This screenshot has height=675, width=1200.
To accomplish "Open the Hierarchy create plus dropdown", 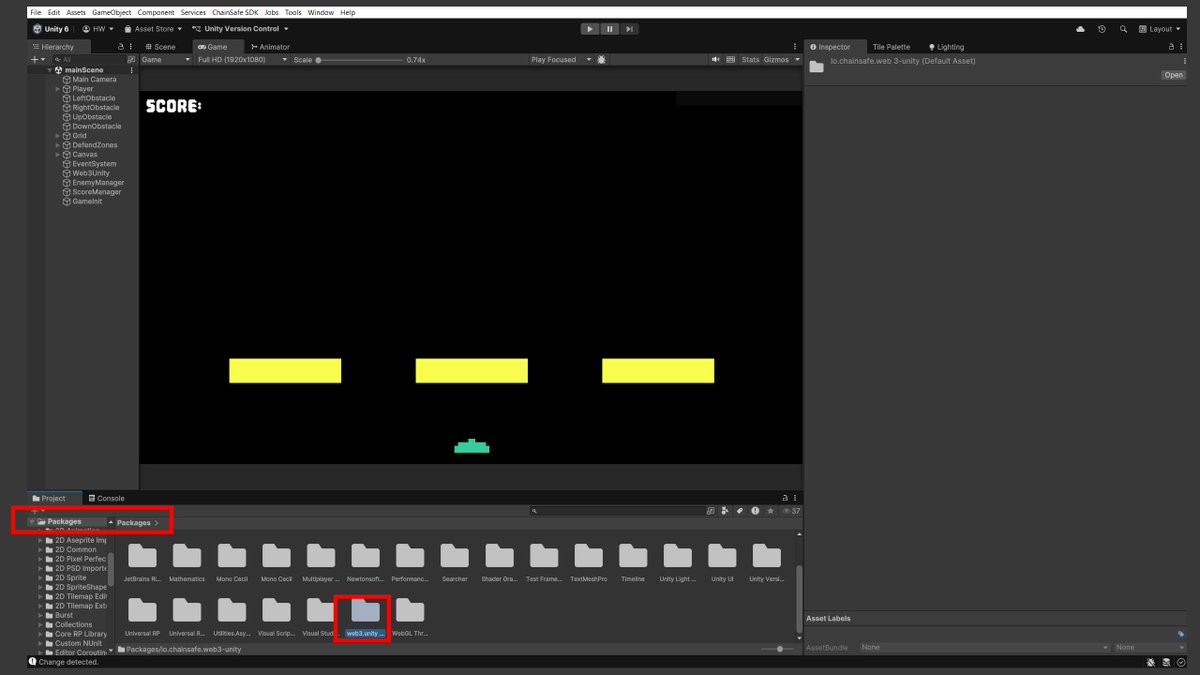I will (x=37, y=60).
